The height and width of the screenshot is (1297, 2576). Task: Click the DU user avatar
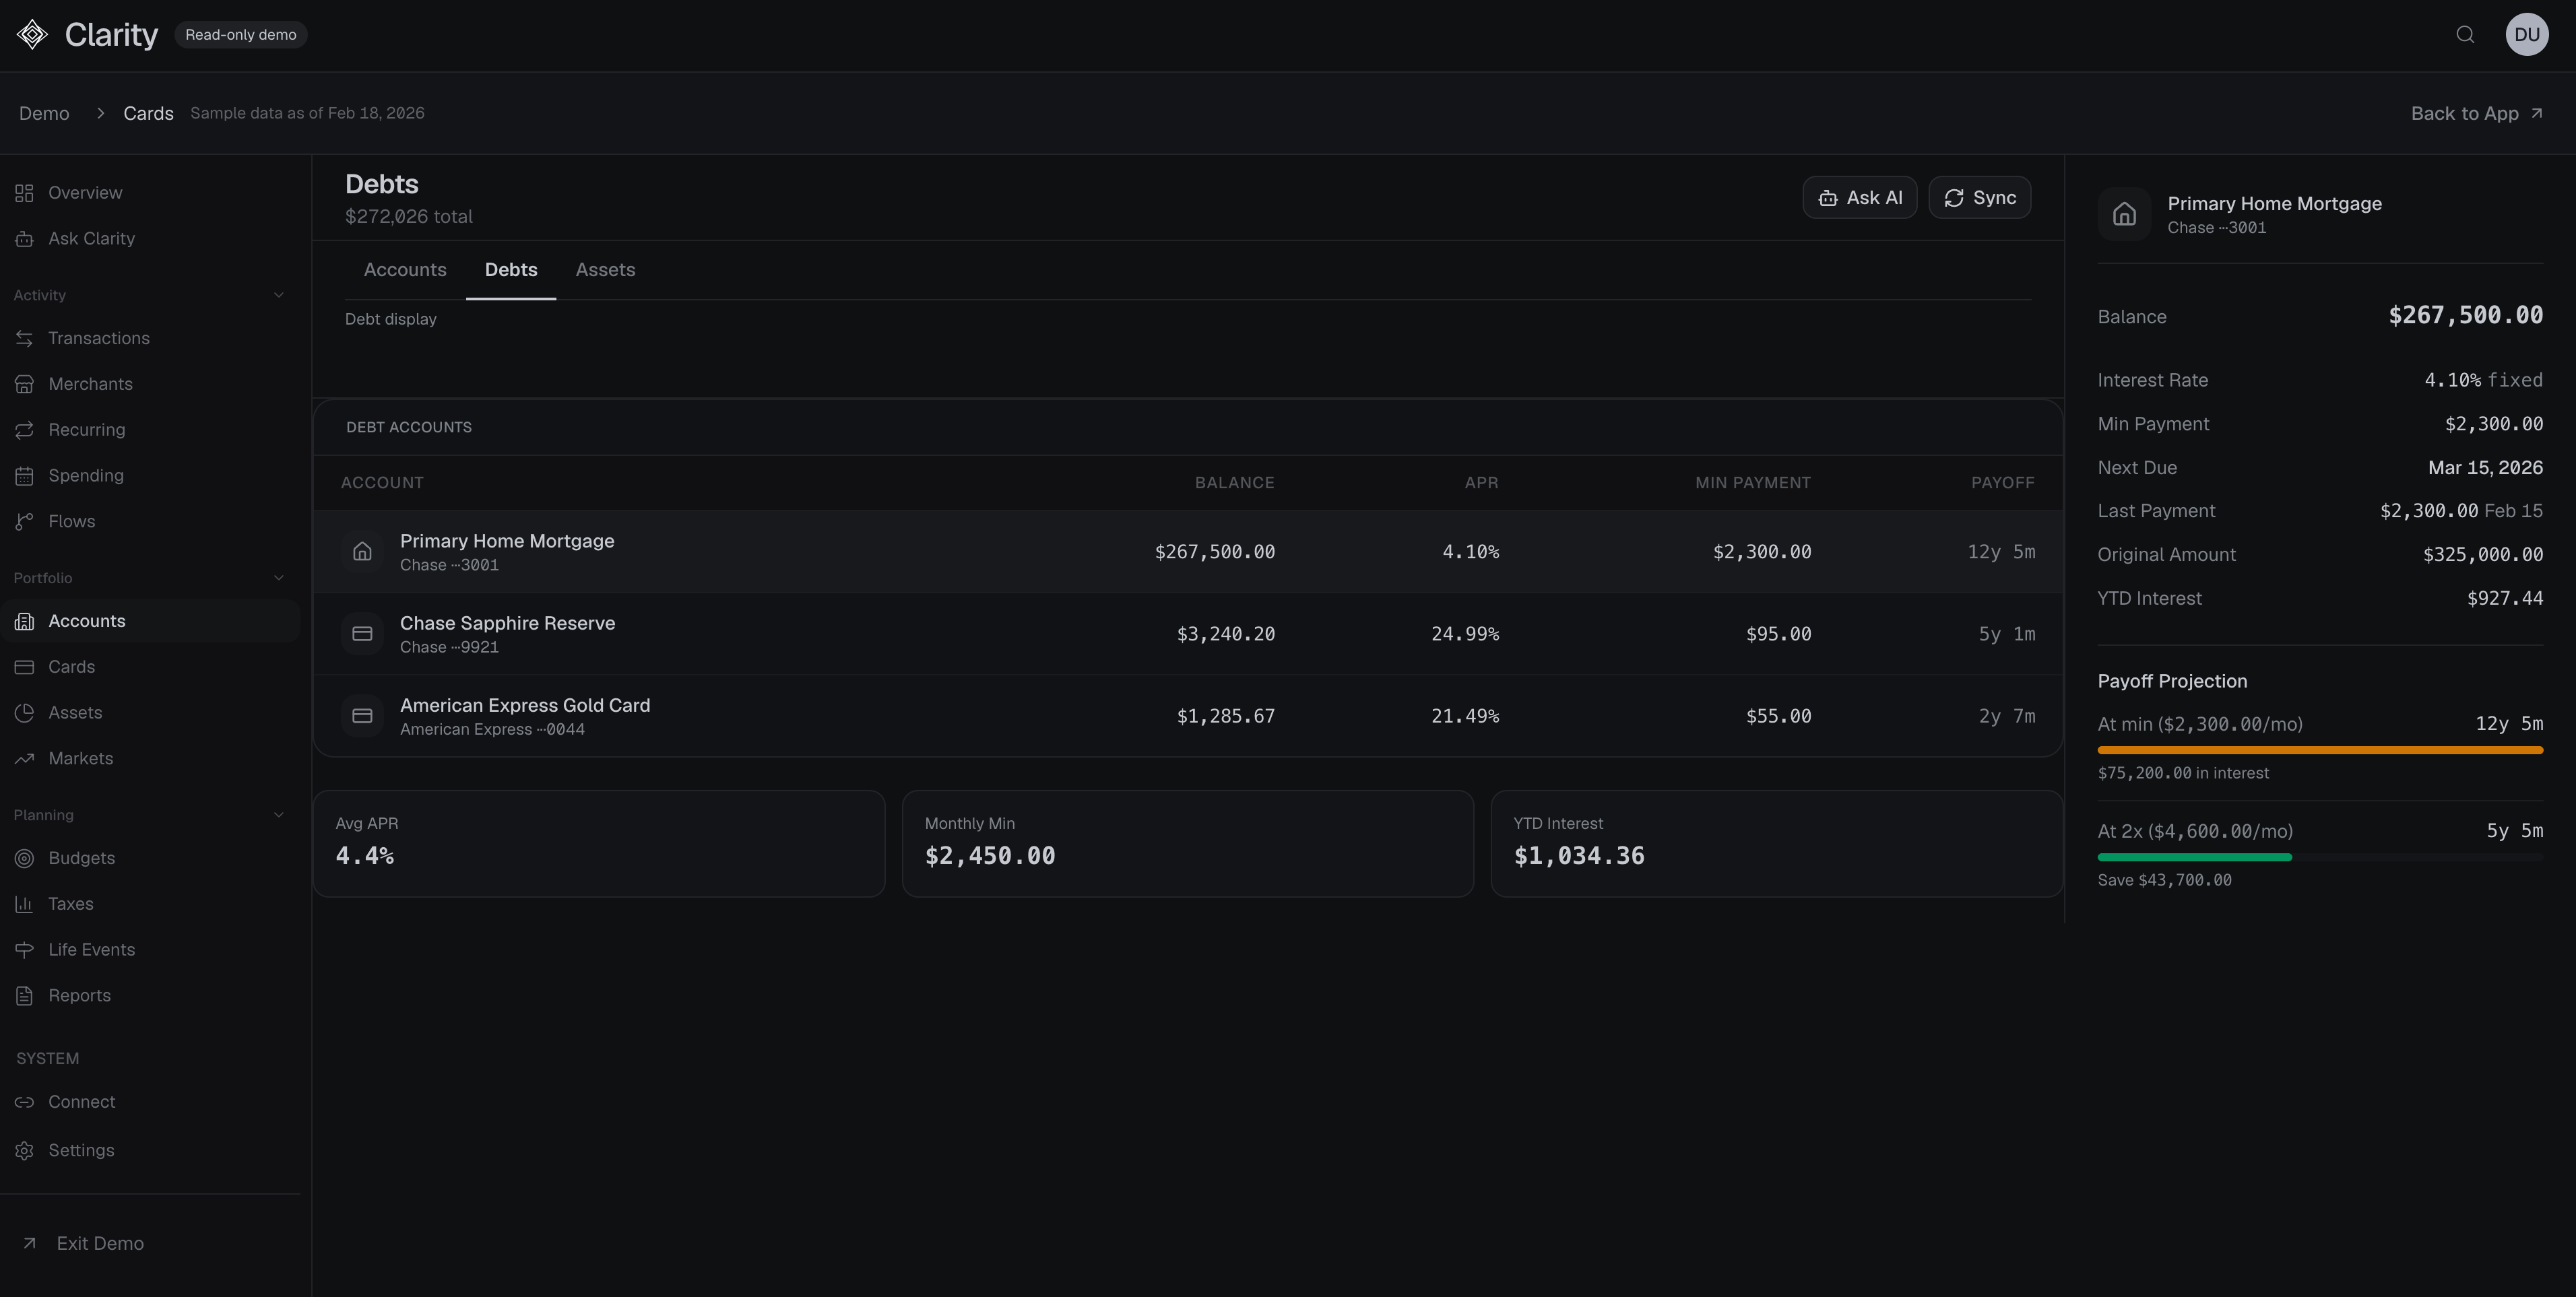pos(2527,33)
